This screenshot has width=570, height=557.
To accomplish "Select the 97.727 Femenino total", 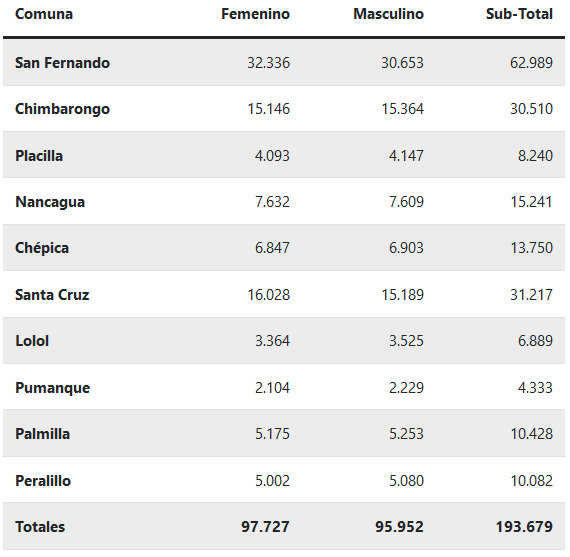I will pyautogui.click(x=265, y=527).
